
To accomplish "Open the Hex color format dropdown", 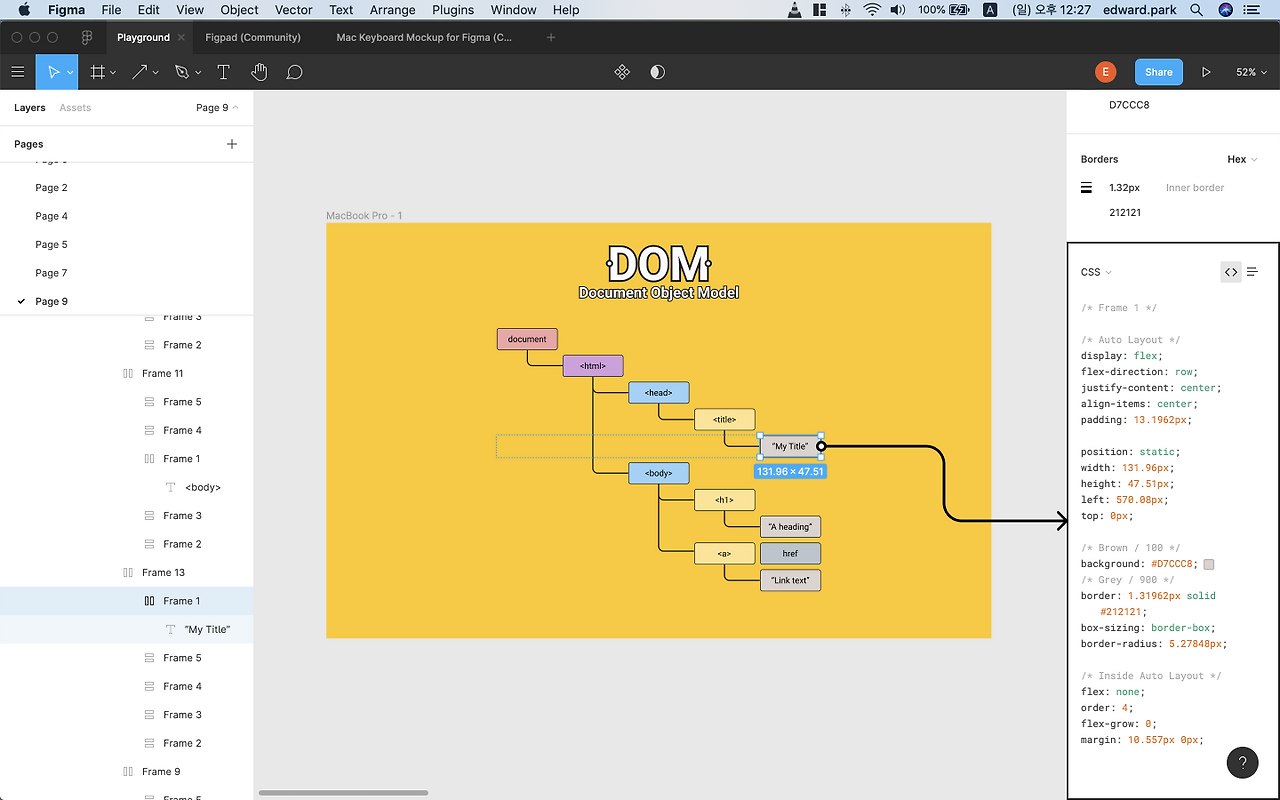I will pos(1242,159).
